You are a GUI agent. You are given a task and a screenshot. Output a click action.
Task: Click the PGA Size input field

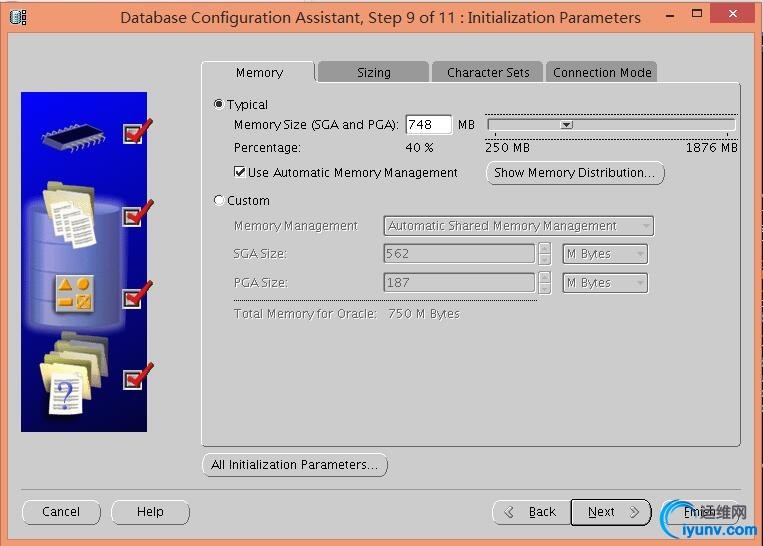459,283
